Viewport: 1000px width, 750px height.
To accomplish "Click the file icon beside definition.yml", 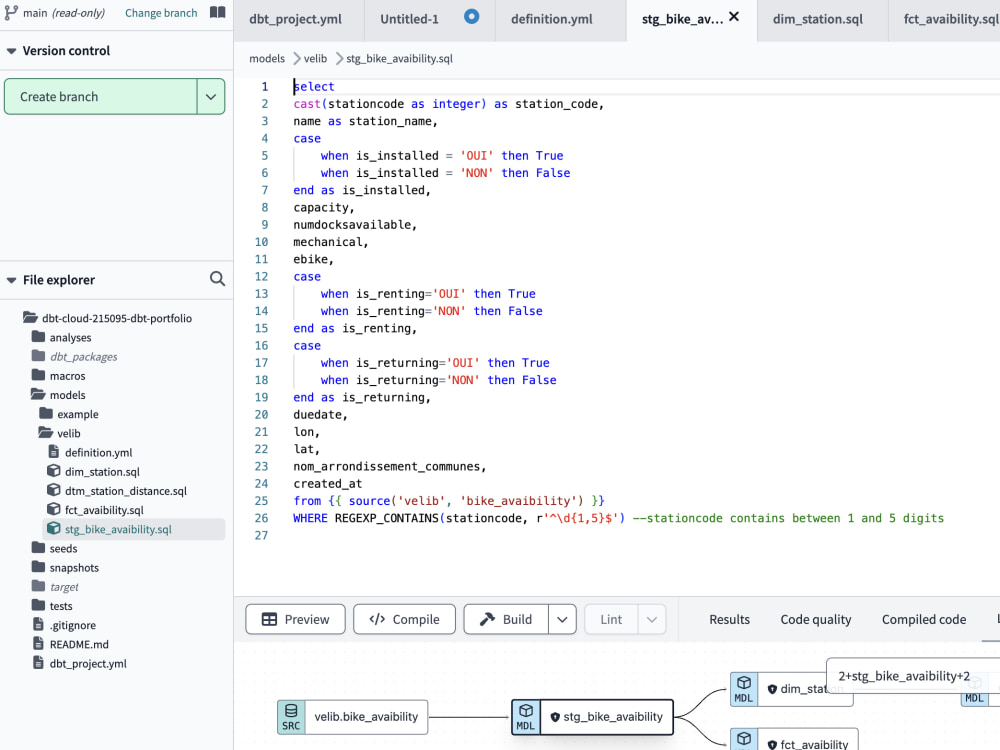I will coord(54,452).
